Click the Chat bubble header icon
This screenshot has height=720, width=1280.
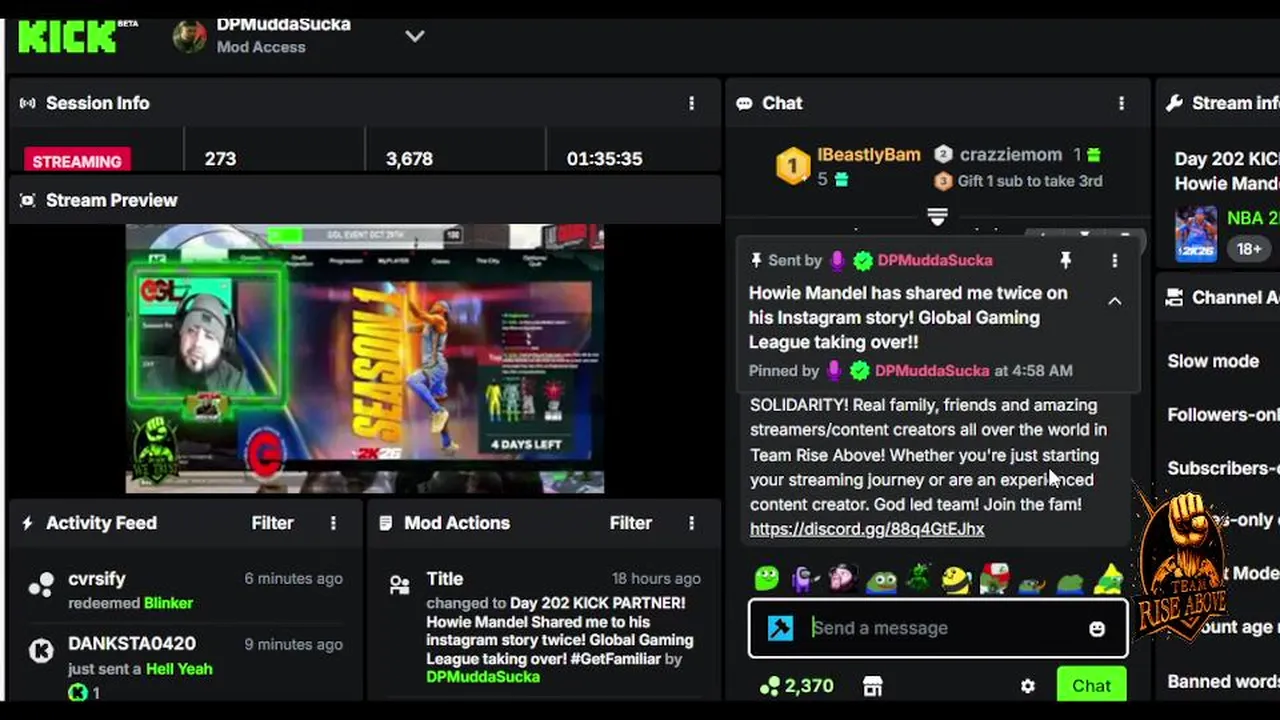pyautogui.click(x=744, y=103)
